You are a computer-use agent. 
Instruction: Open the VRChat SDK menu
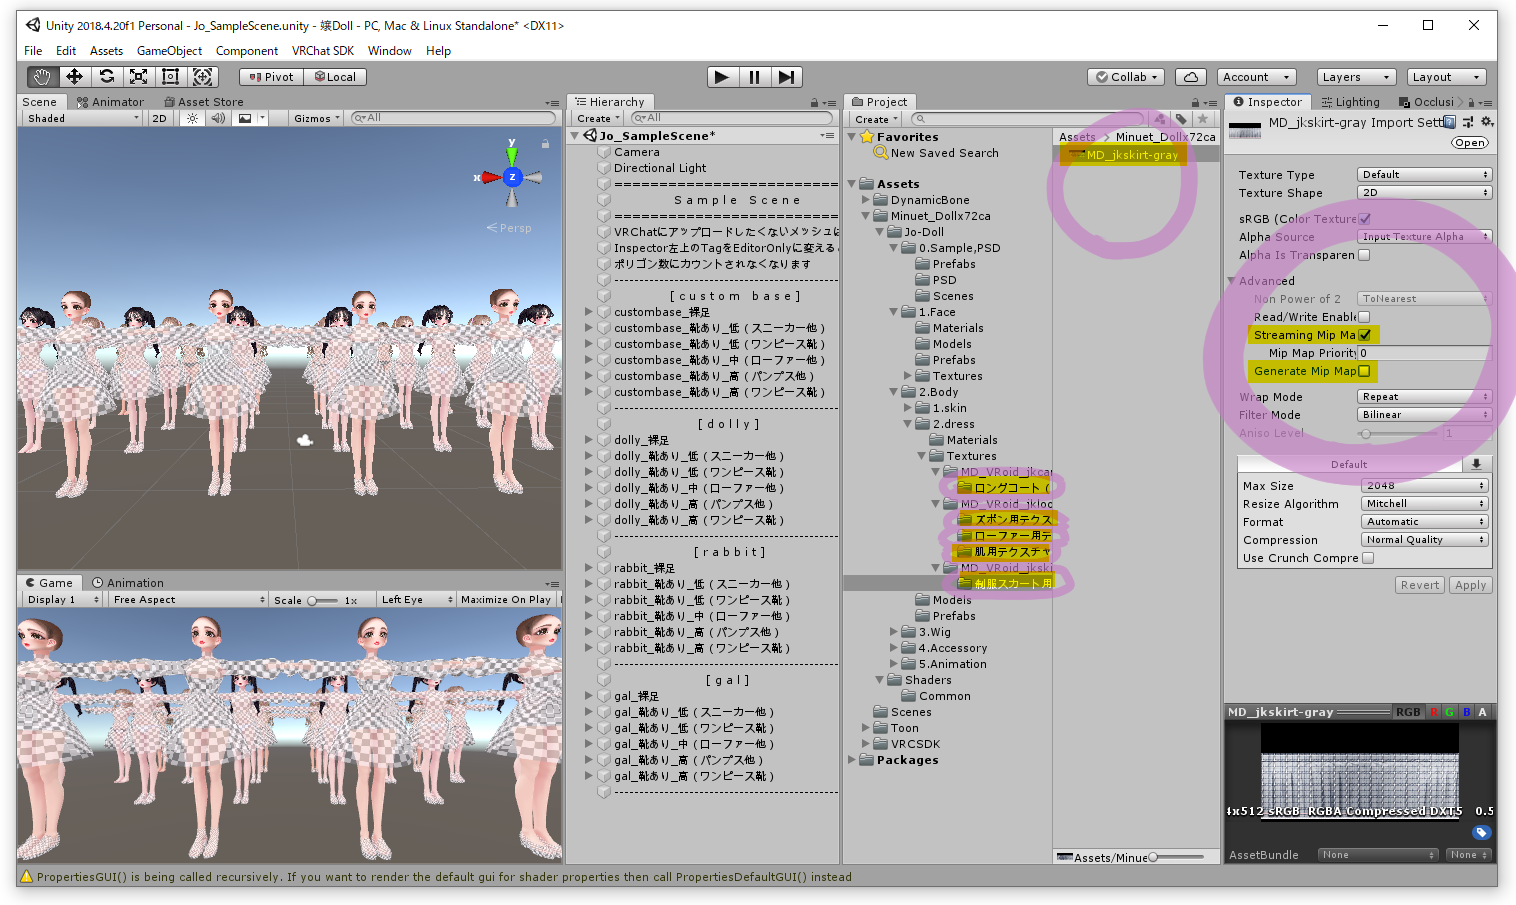(x=323, y=51)
